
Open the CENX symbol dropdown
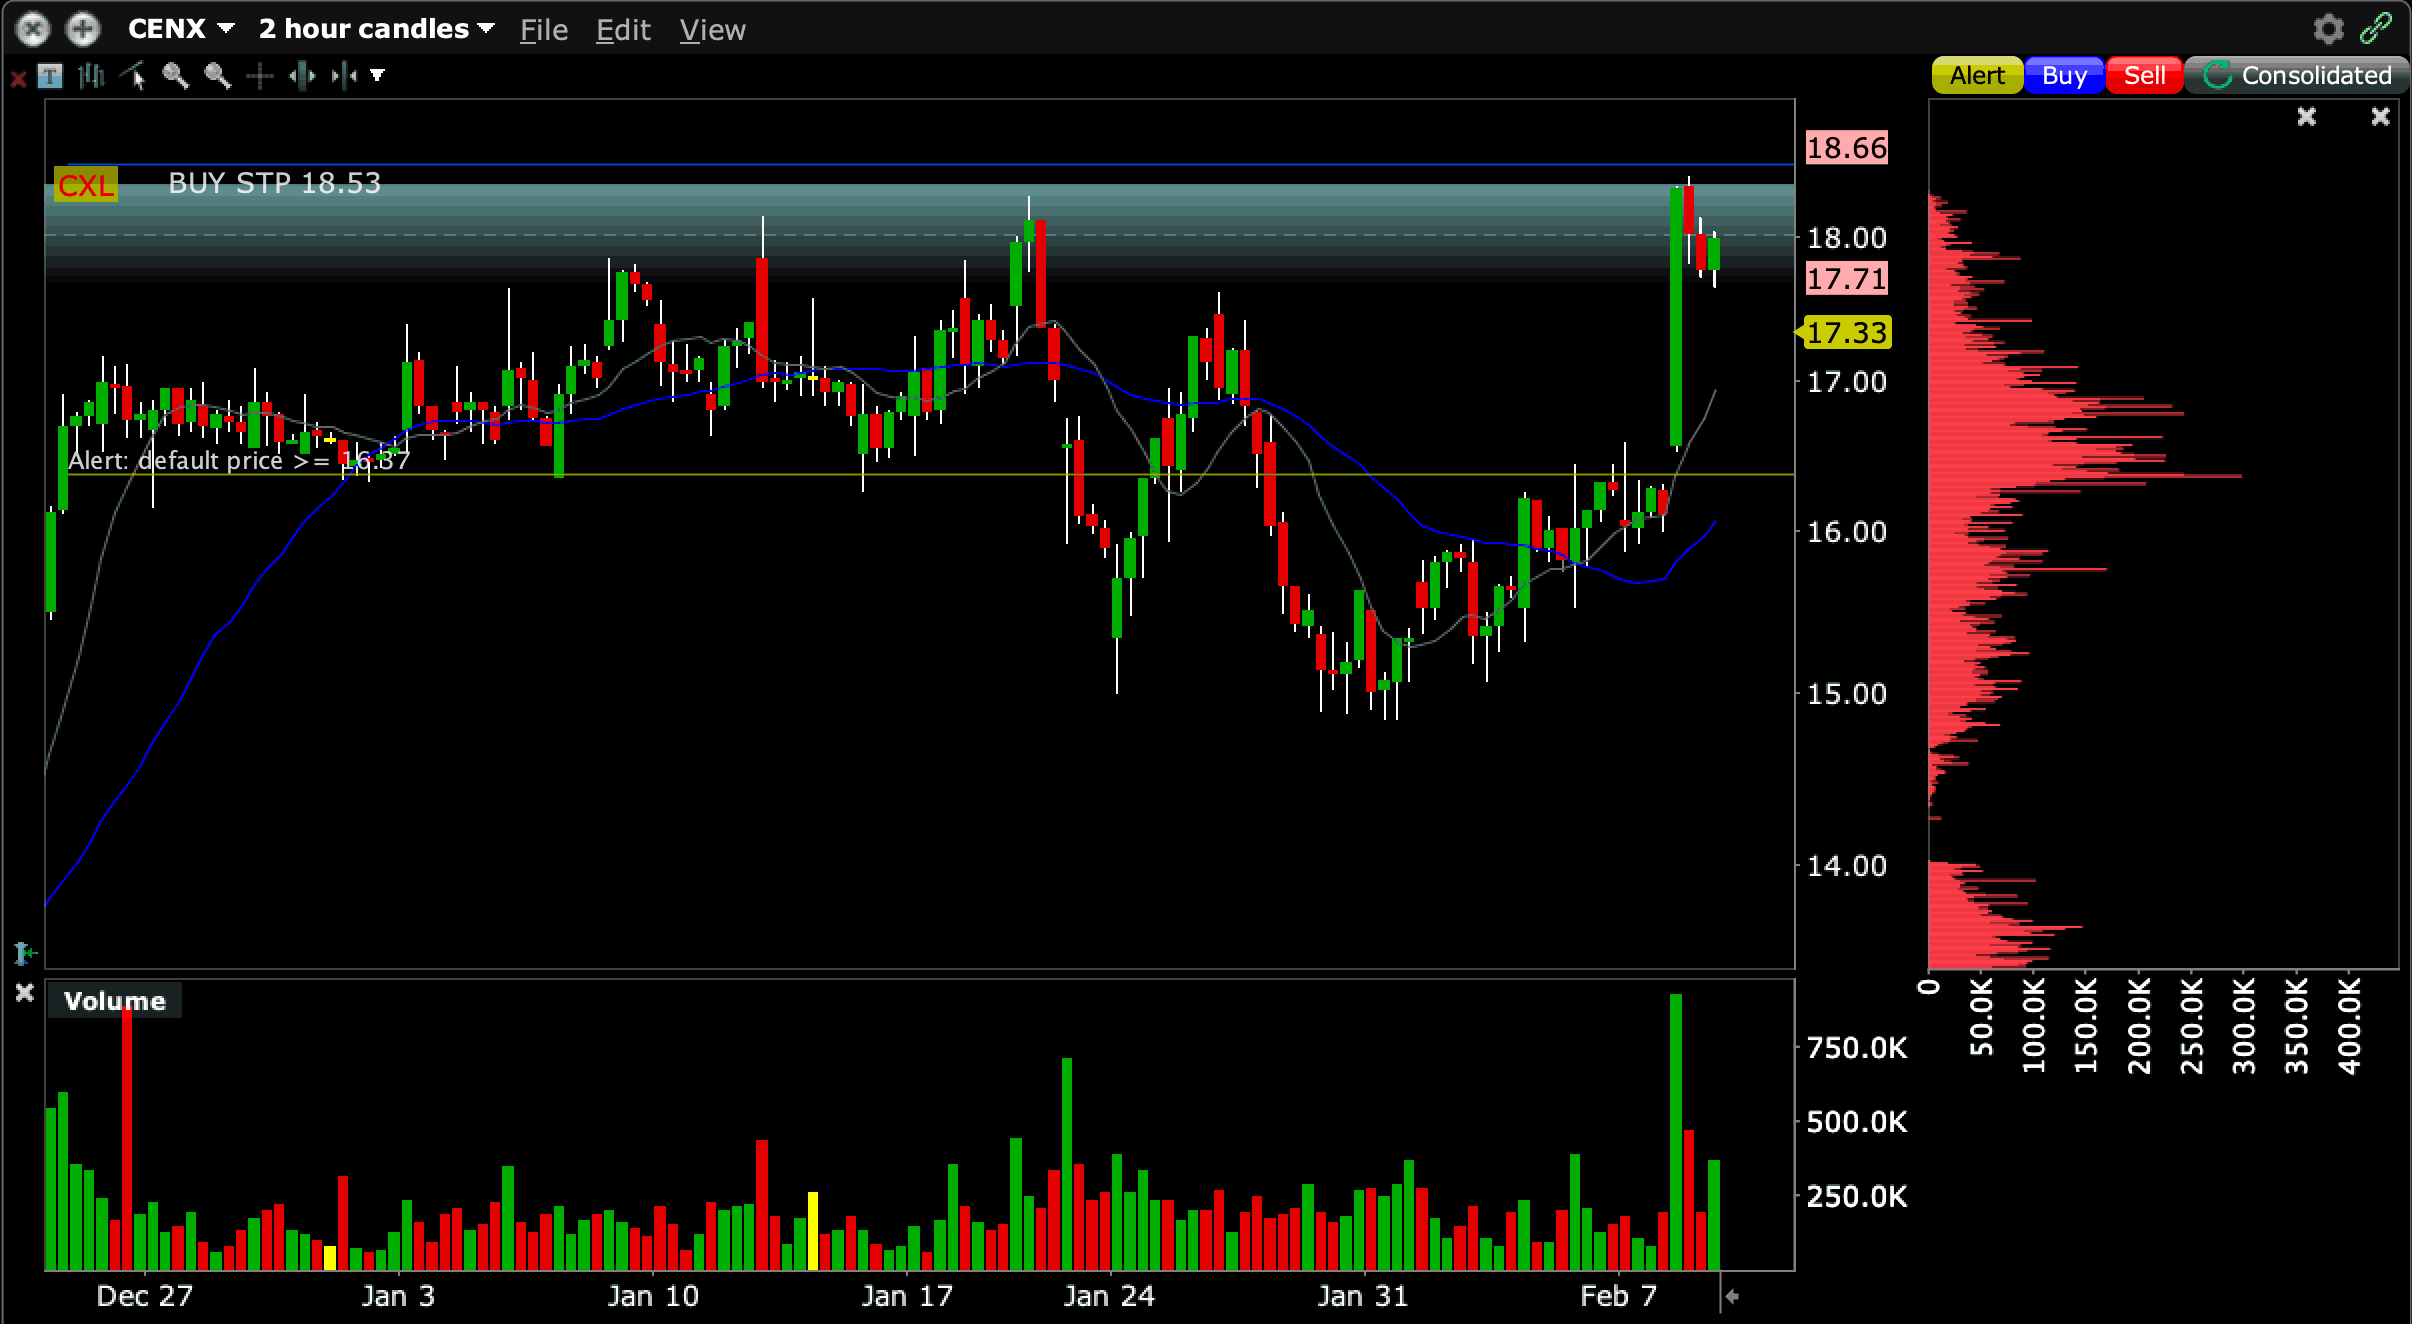(x=181, y=29)
